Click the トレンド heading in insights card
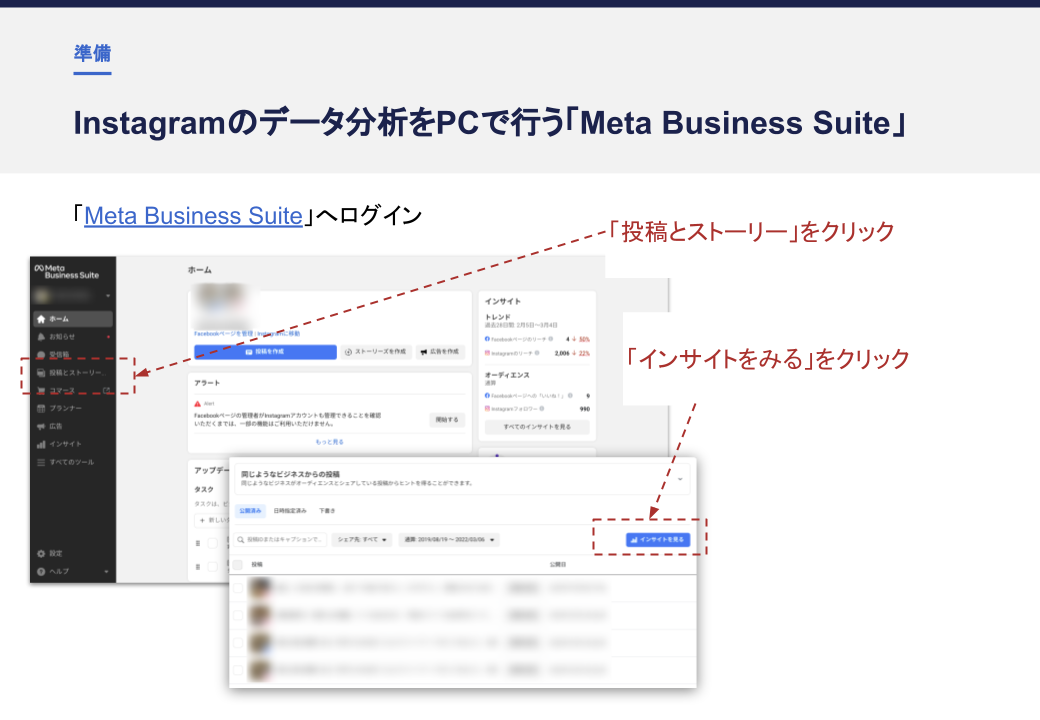The width and height of the screenshot is (1040, 720). tap(497, 318)
